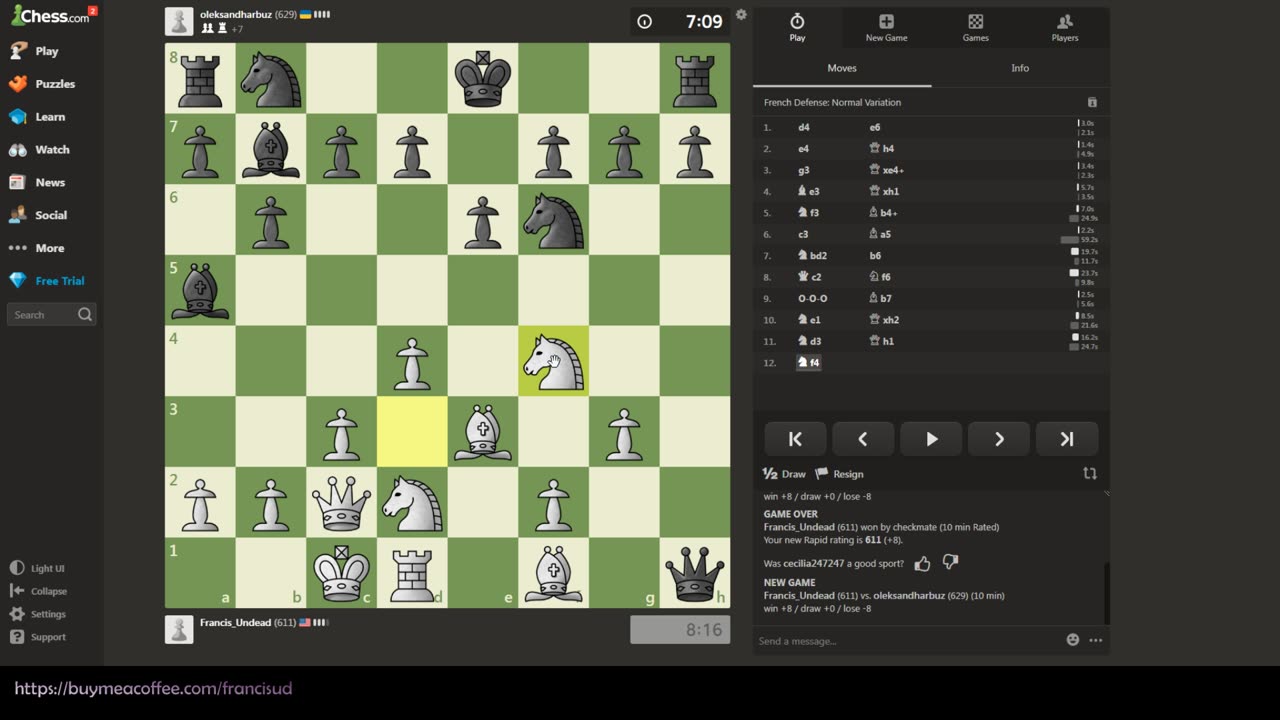The width and height of the screenshot is (1280, 720).
Task: Open Learn in the sidebar
Action: point(37,117)
